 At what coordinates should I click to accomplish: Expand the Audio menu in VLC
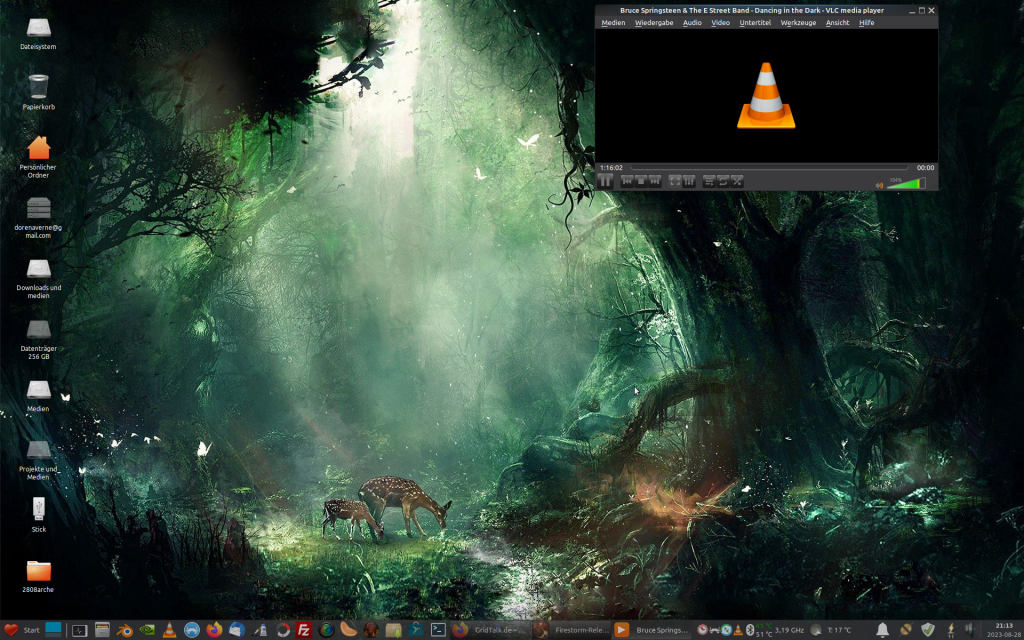(x=692, y=22)
